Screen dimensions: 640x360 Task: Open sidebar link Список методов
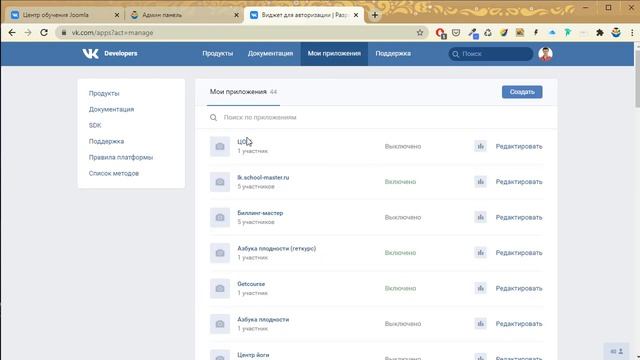[114, 173]
